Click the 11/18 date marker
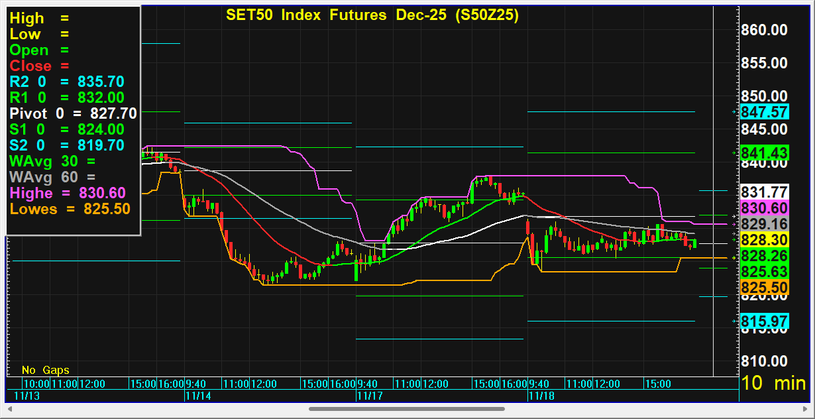 [x=540, y=396]
